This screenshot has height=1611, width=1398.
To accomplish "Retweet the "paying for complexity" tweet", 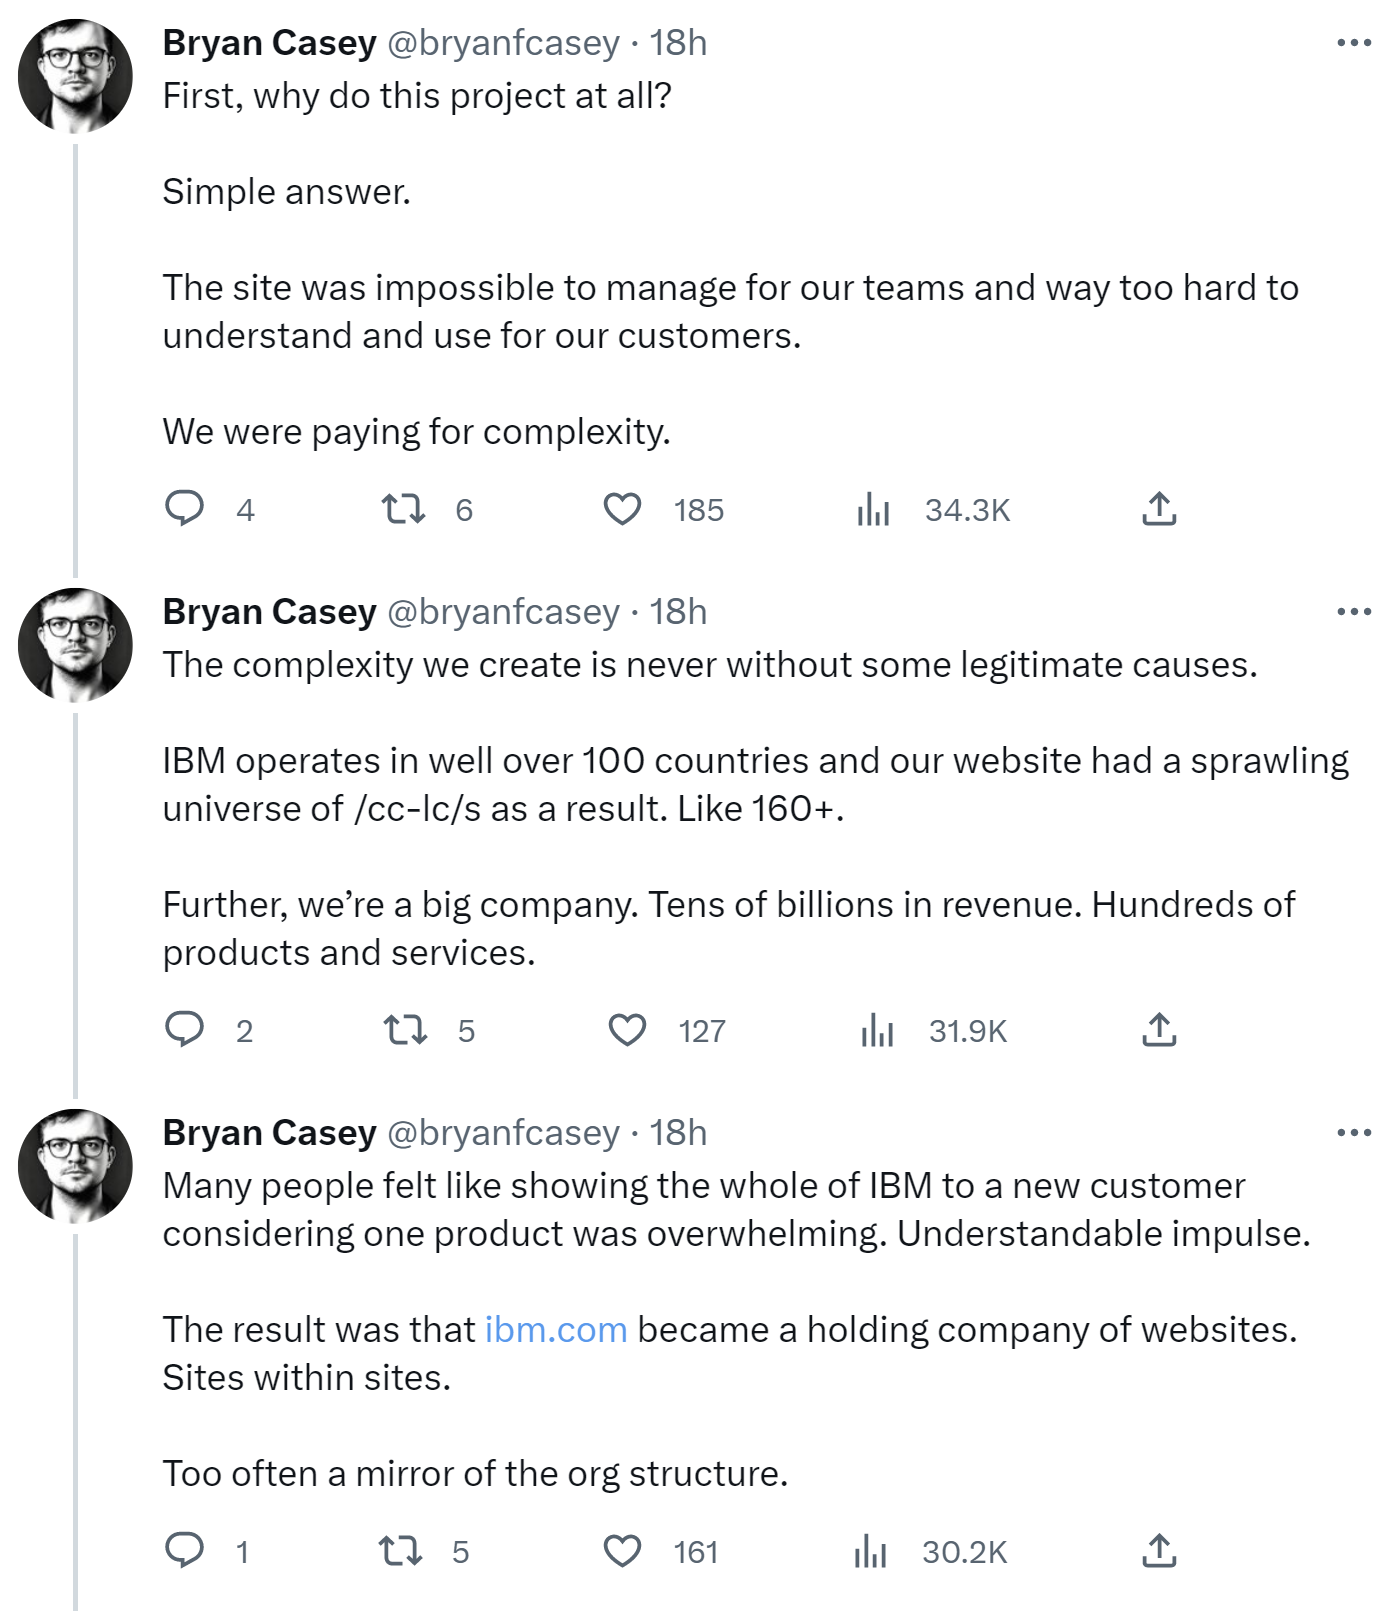I will tap(403, 510).
